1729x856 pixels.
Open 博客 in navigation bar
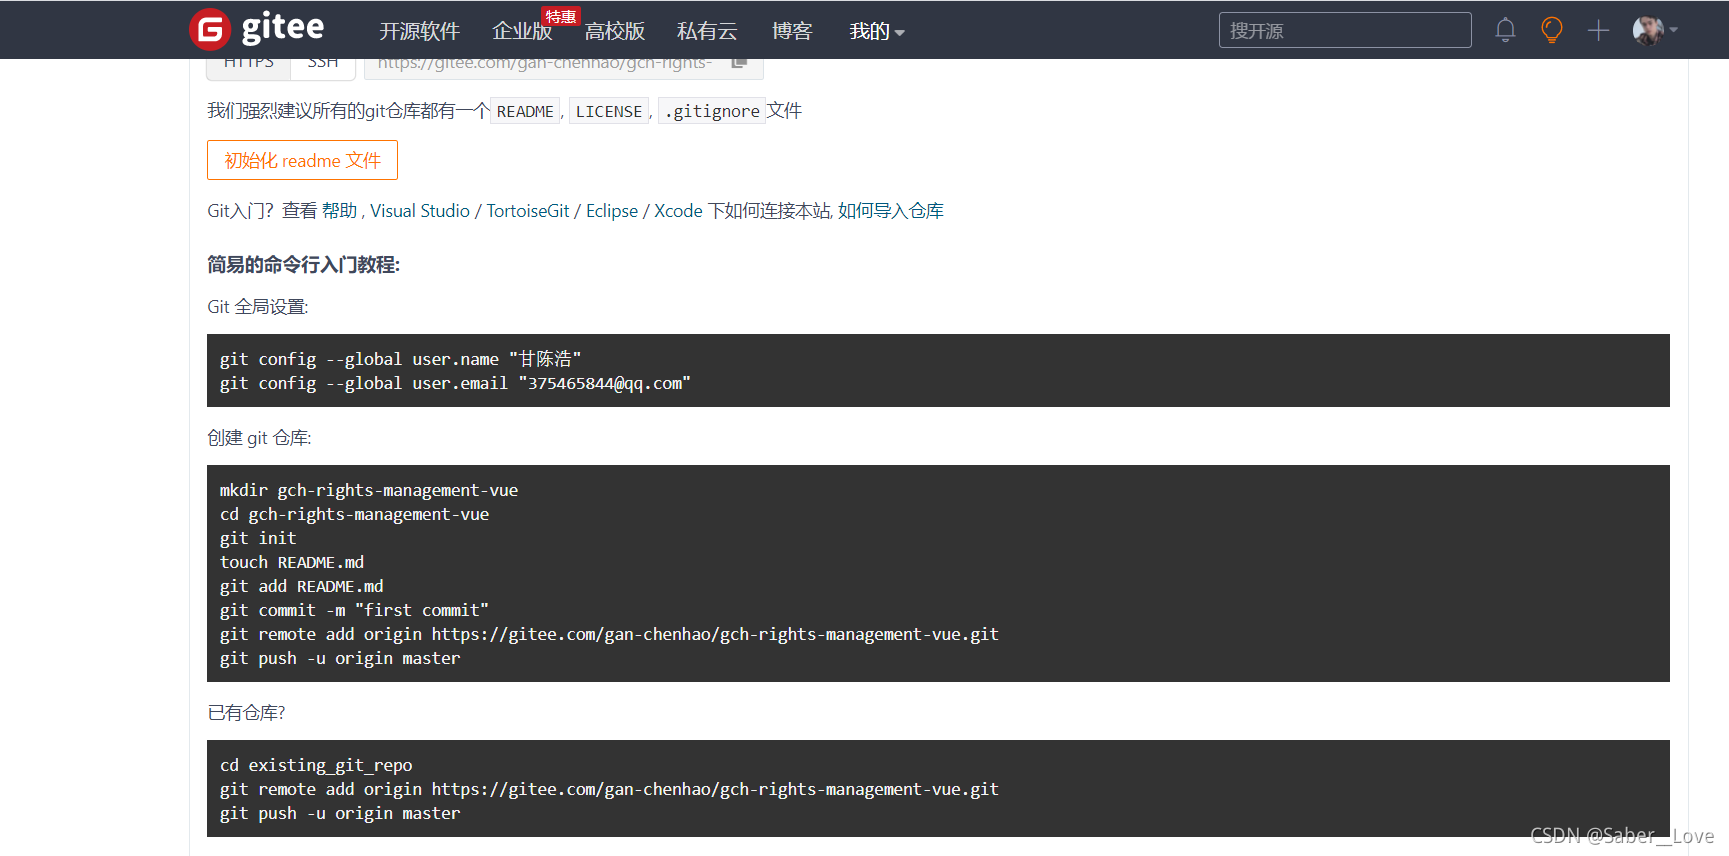click(x=792, y=31)
